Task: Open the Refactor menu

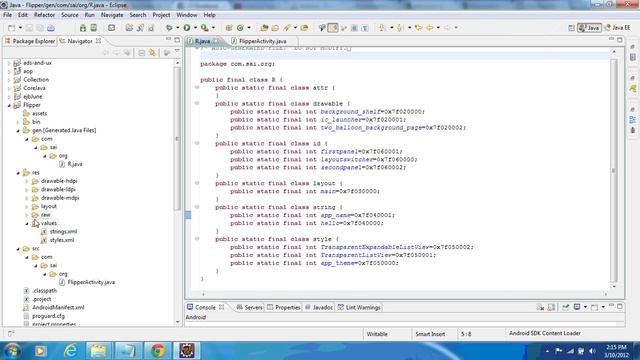Action: tap(44, 15)
